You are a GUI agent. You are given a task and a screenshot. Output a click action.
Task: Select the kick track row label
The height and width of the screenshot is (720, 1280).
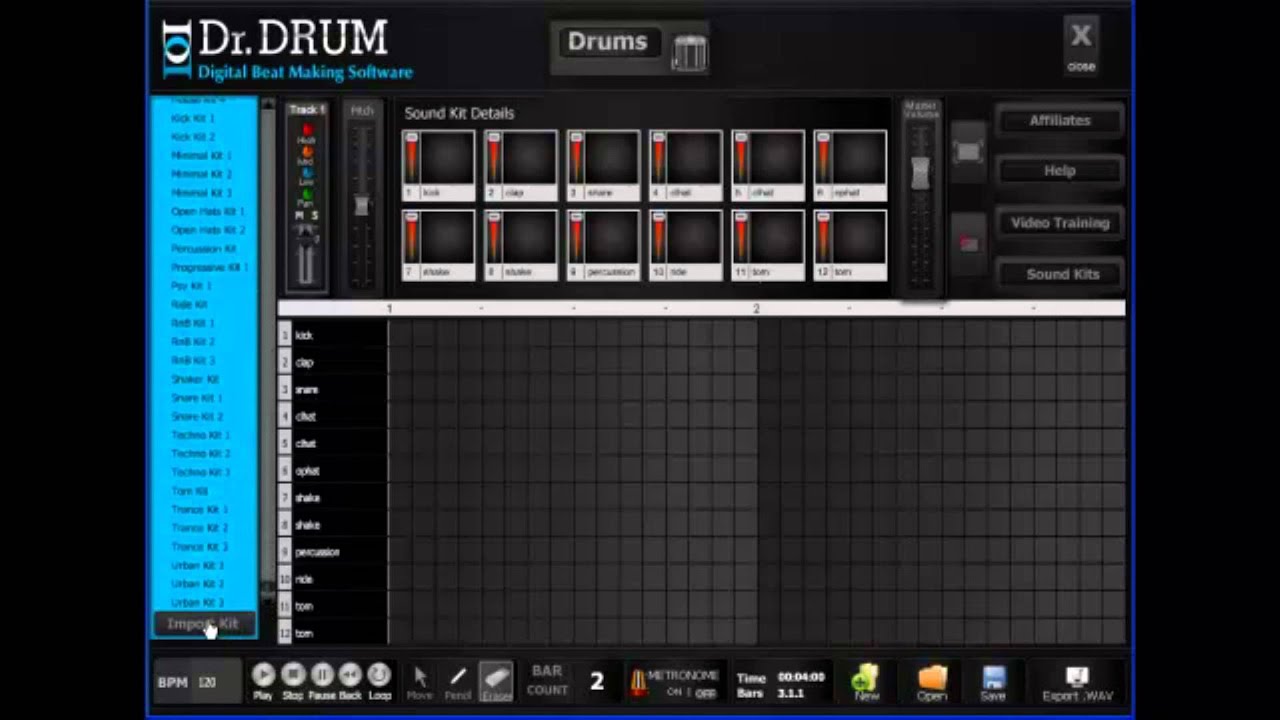[334, 335]
